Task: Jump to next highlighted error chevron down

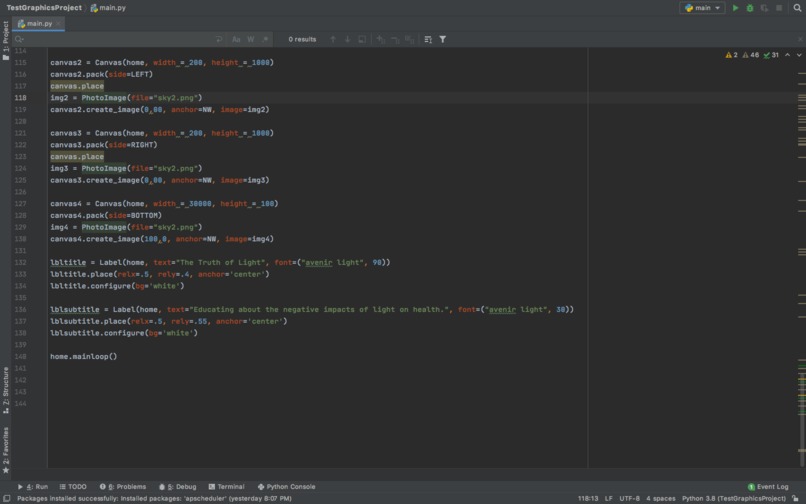Action: click(x=799, y=55)
